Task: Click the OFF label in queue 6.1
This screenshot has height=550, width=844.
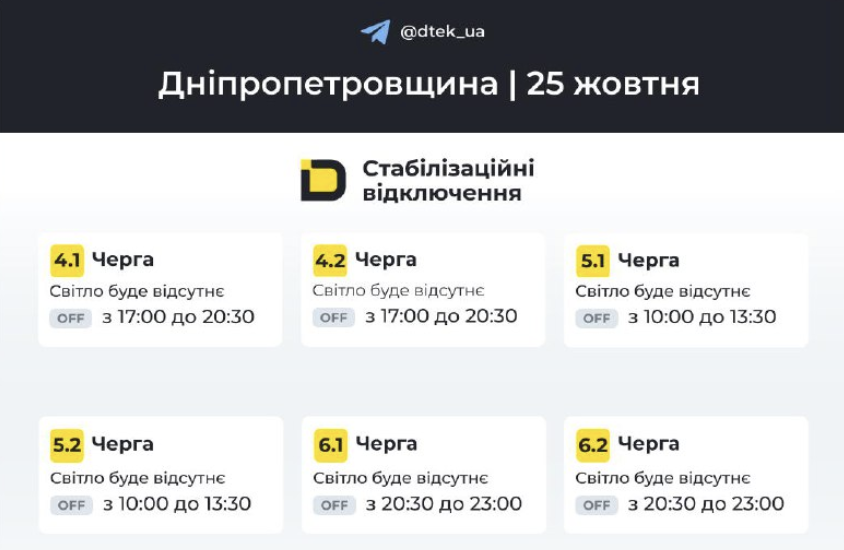Action: 334,505
